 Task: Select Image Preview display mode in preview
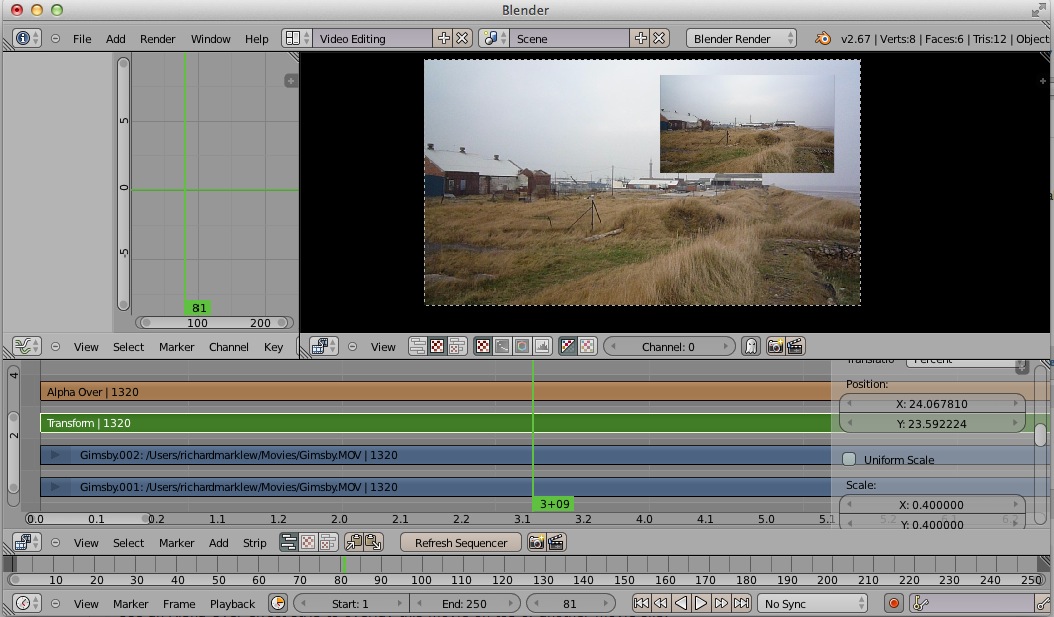coord(483,347)
